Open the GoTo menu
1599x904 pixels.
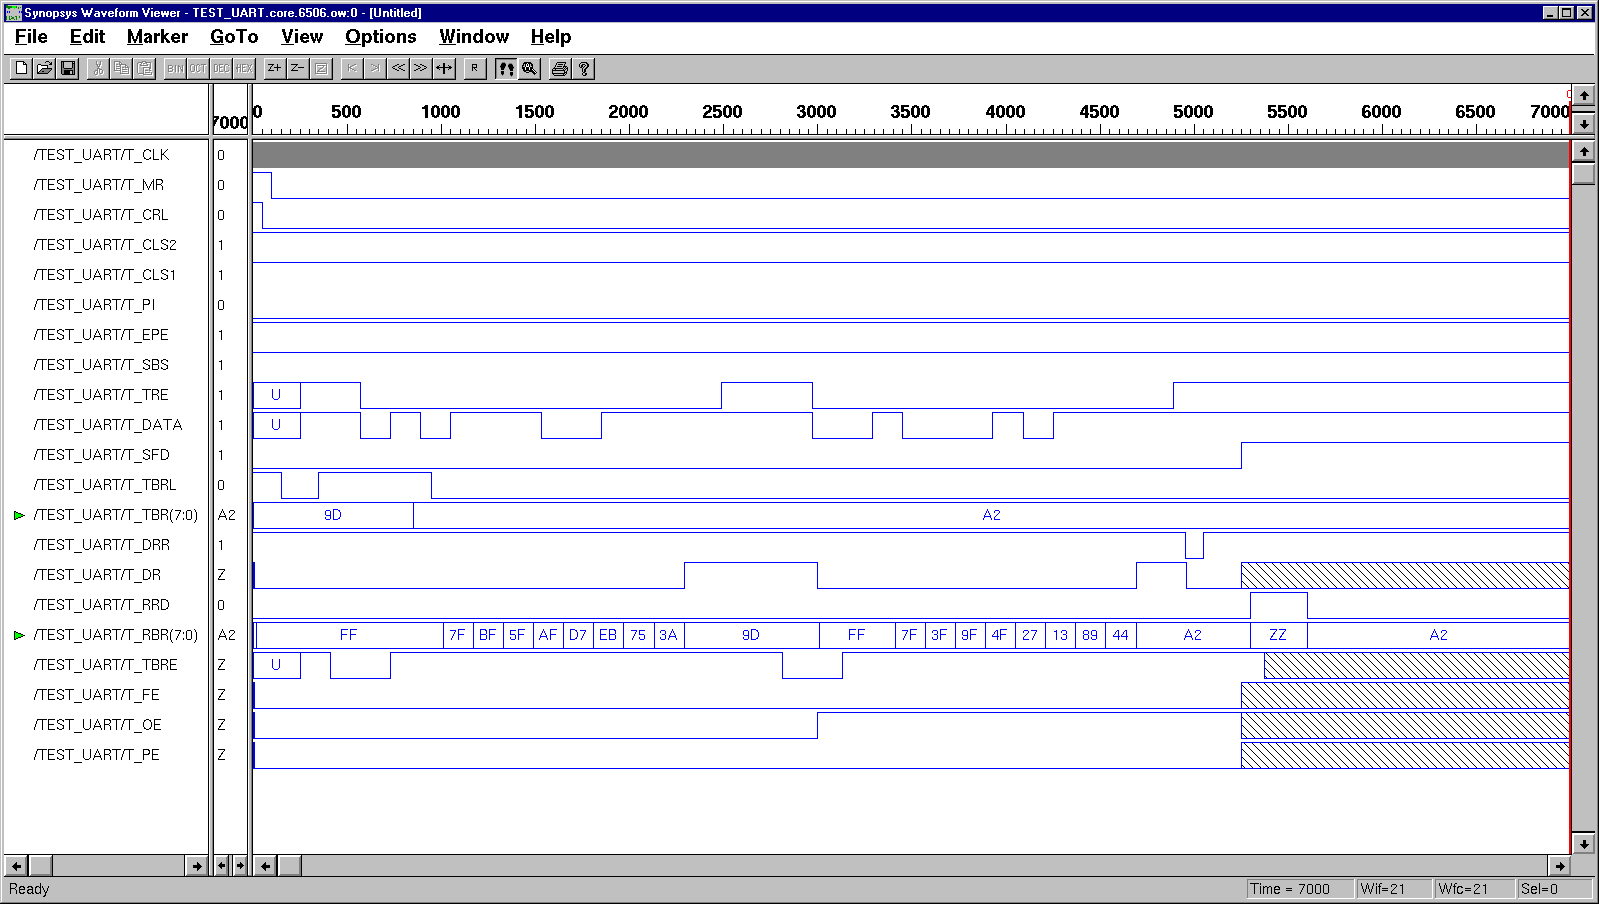[x=234, y=37]
